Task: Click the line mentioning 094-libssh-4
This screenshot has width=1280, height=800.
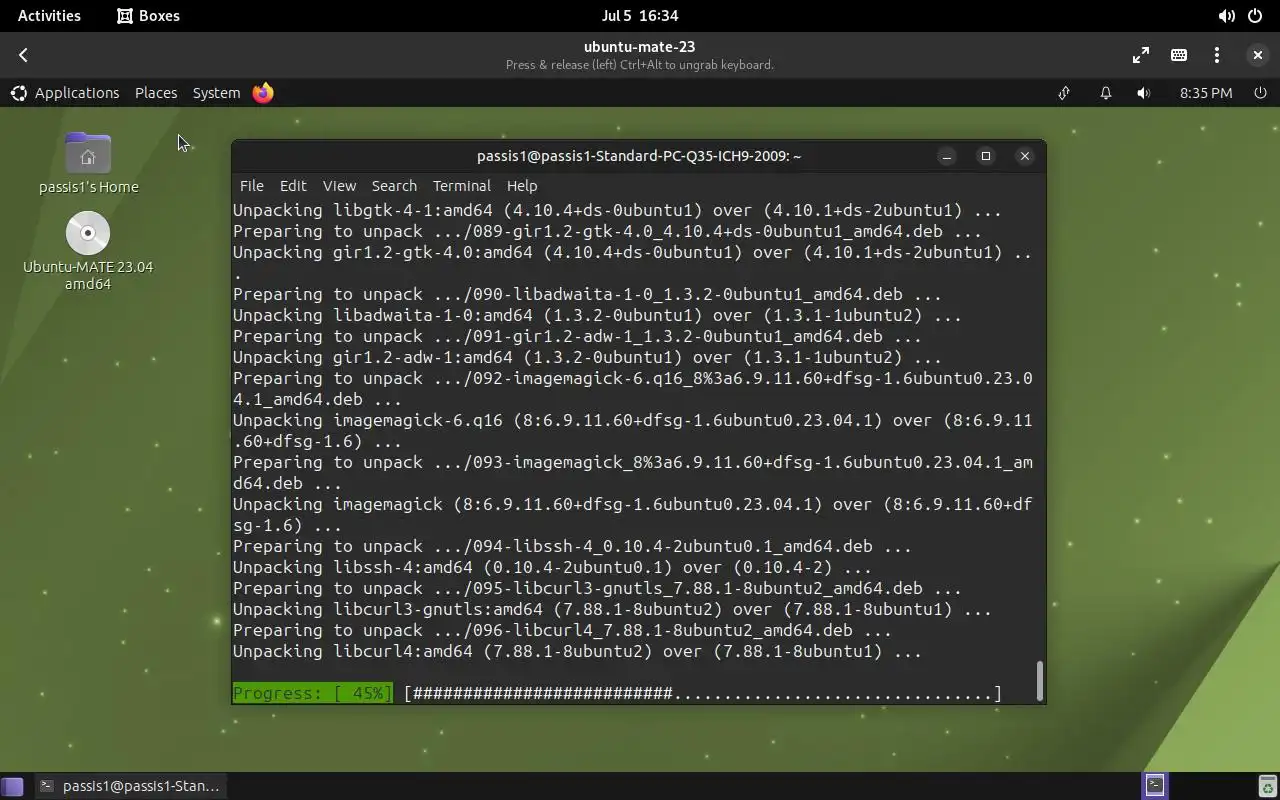Action: pos(572,547)
